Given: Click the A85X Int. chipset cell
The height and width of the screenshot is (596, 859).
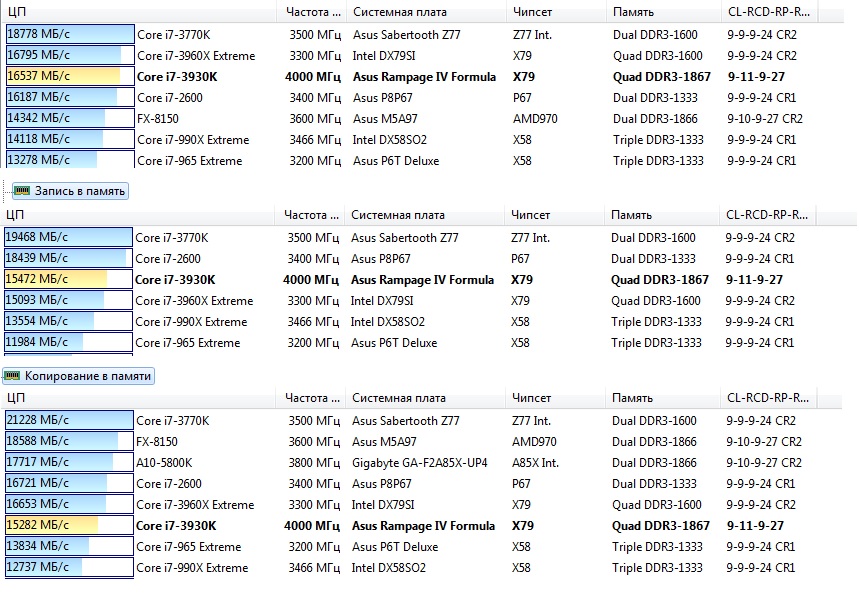Looking at the screenshot, I should pyautogui.click(x=535, y=463).
